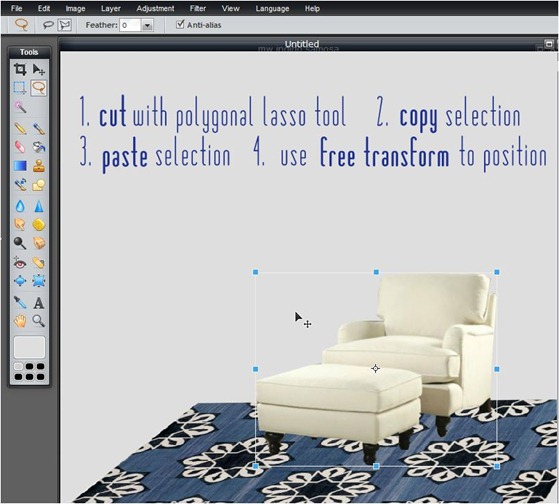The image size is (559, 504).
Task: Click the Untitled document title bar
Action: [302, 44]
